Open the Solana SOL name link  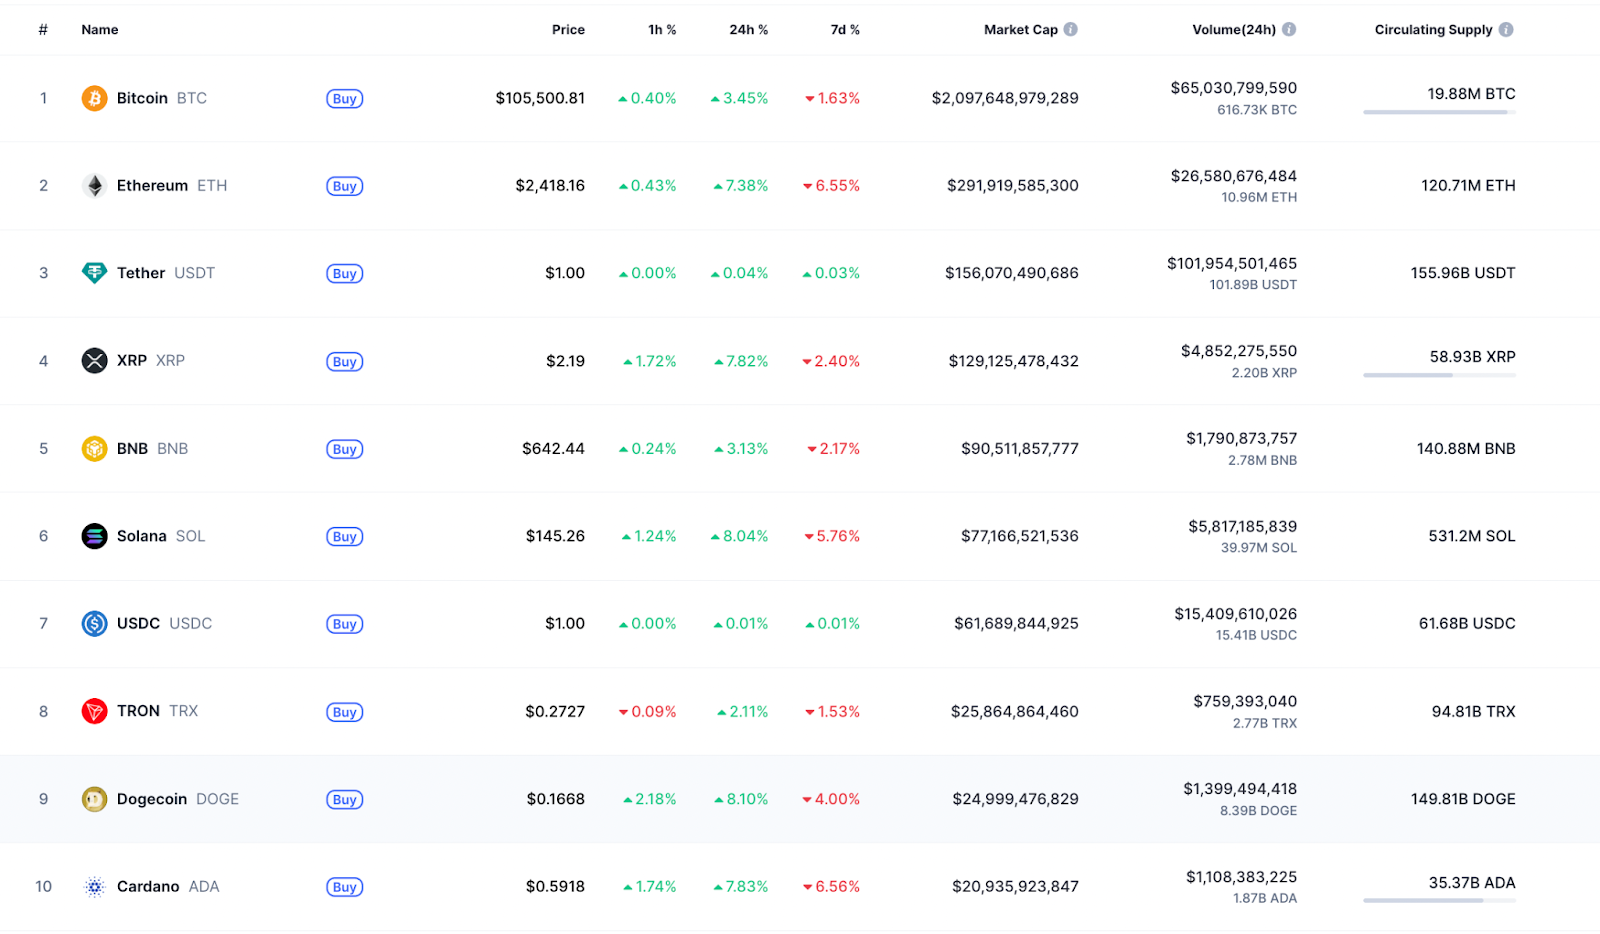click(161, 536)
